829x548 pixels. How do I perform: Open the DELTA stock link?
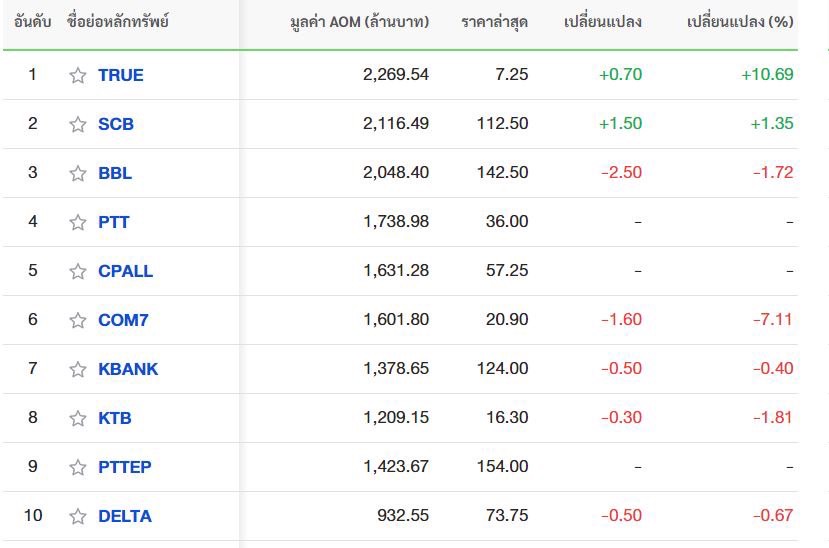pyautogui.click(x=125, y=516)
